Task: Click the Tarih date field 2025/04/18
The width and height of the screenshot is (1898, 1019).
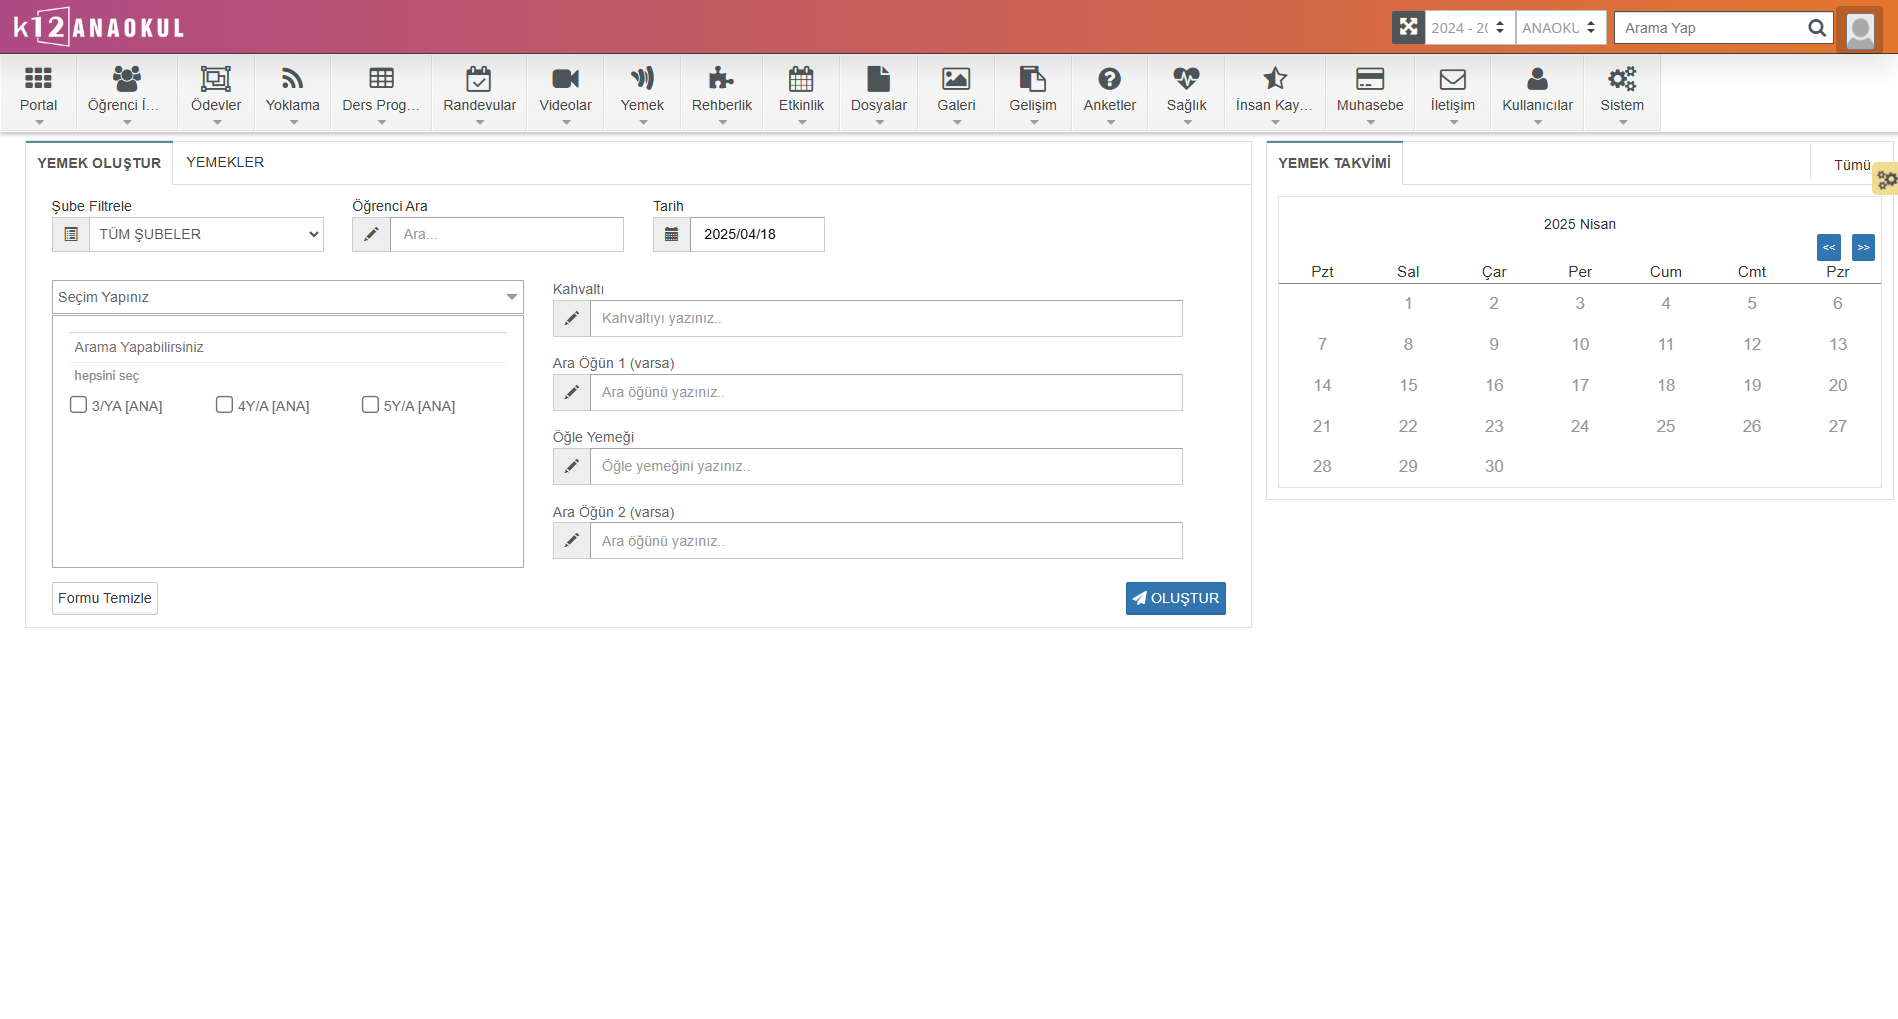Action: pyautogui.click(x=757, y=234)
